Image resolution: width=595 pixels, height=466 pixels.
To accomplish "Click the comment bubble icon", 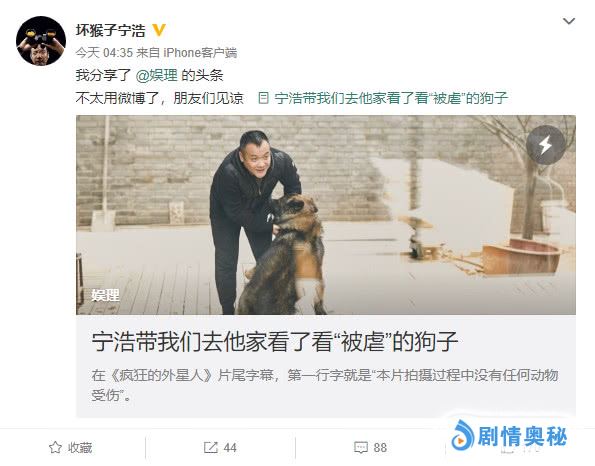I will (361, 447).
